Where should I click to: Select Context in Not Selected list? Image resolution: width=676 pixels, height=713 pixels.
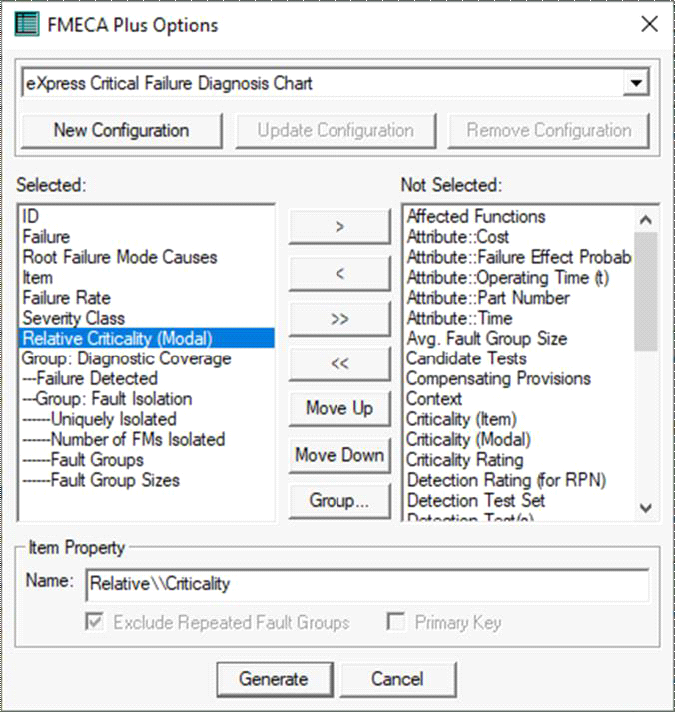[519, 399]
